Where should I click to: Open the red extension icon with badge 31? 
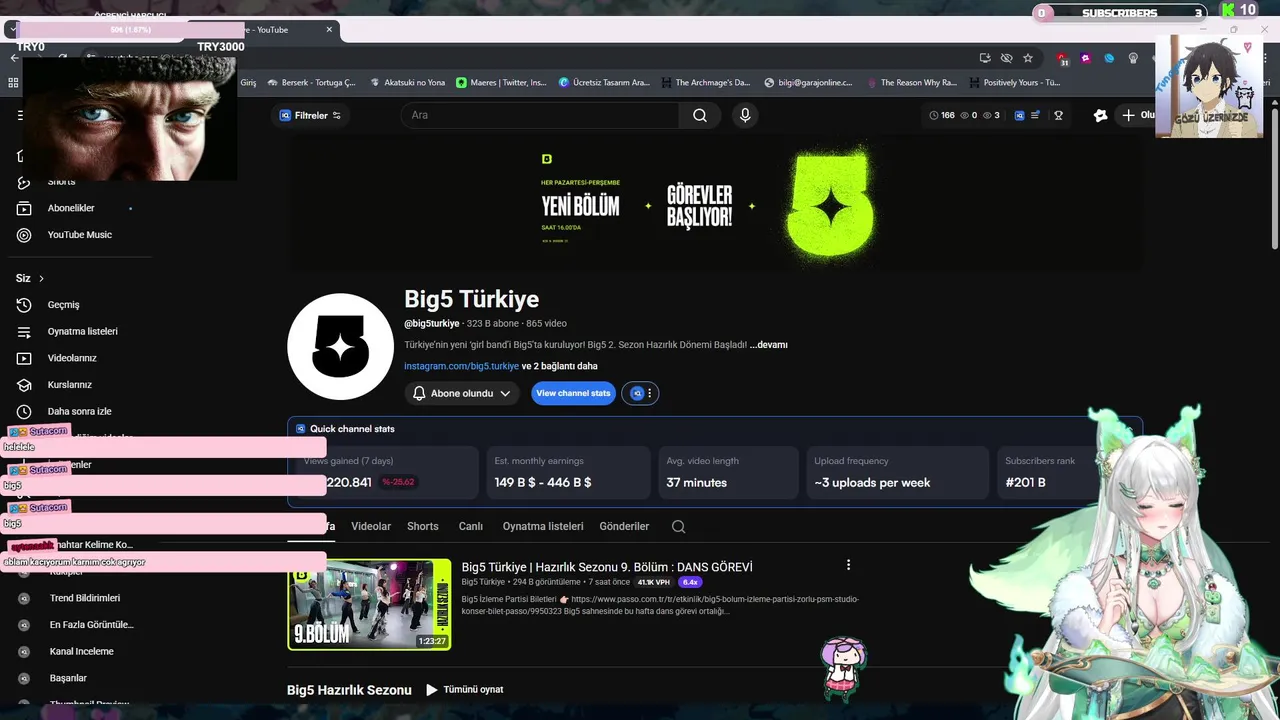[1062, 59]
